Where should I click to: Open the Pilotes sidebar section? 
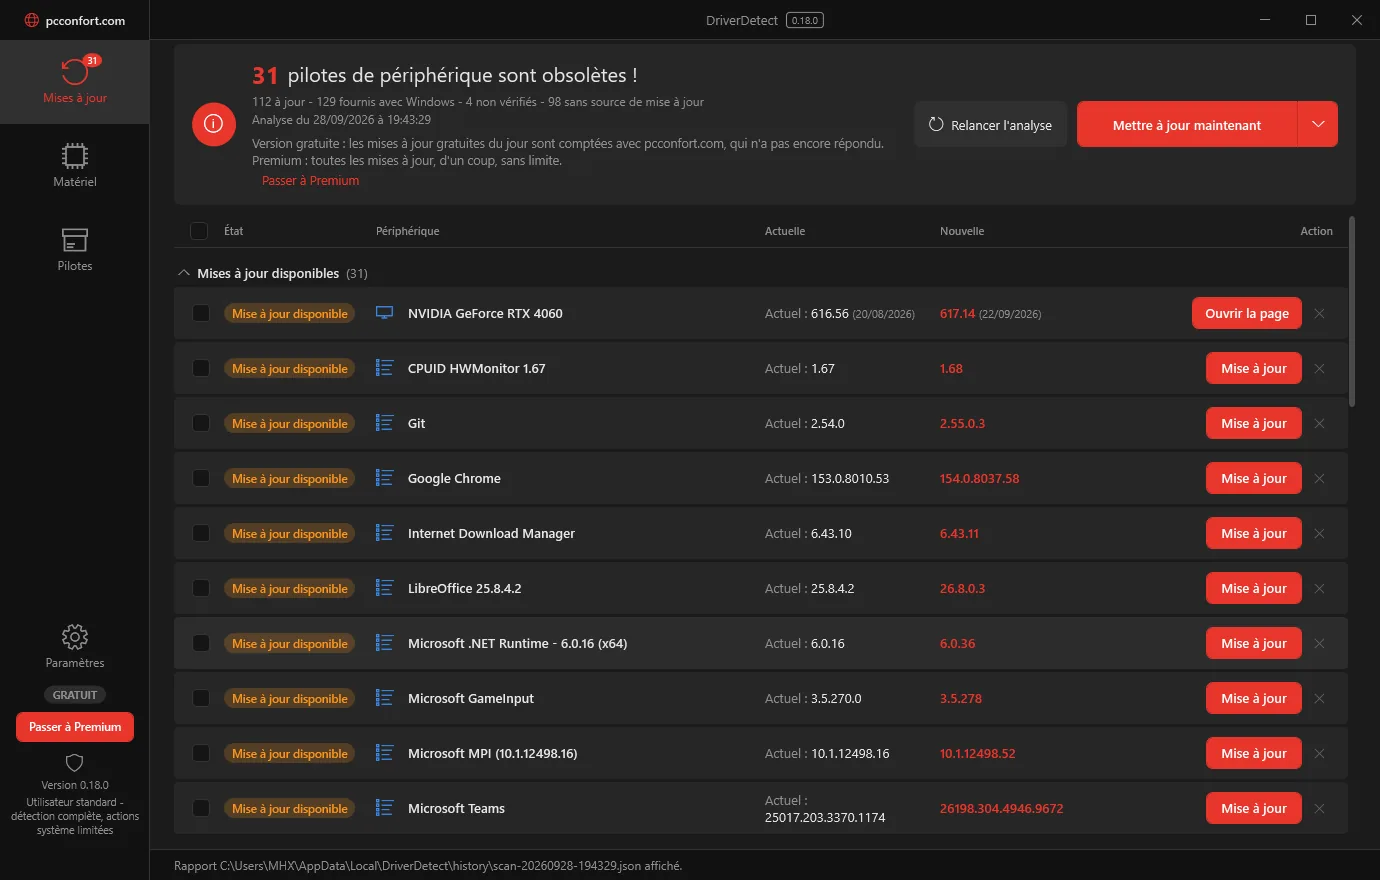[75, 250]
